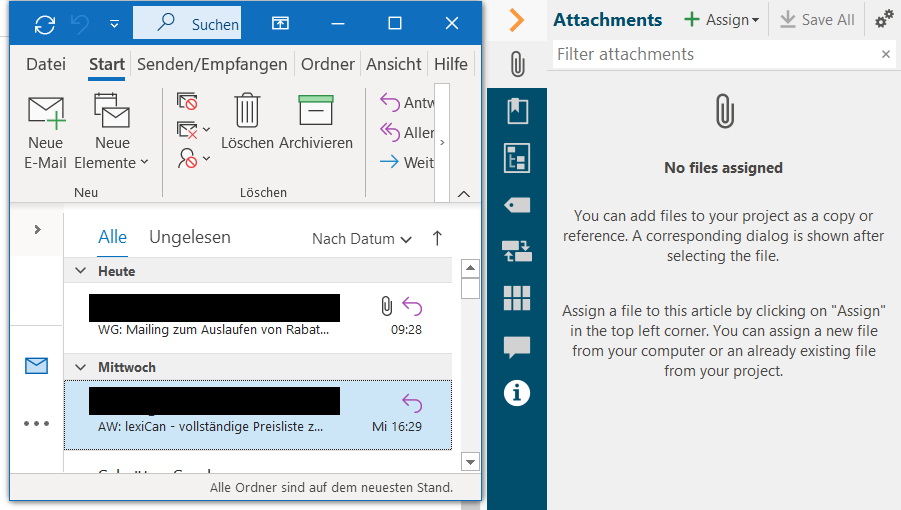Show only Ungelesen messages
Screen dimensions: 901x510
190,237
